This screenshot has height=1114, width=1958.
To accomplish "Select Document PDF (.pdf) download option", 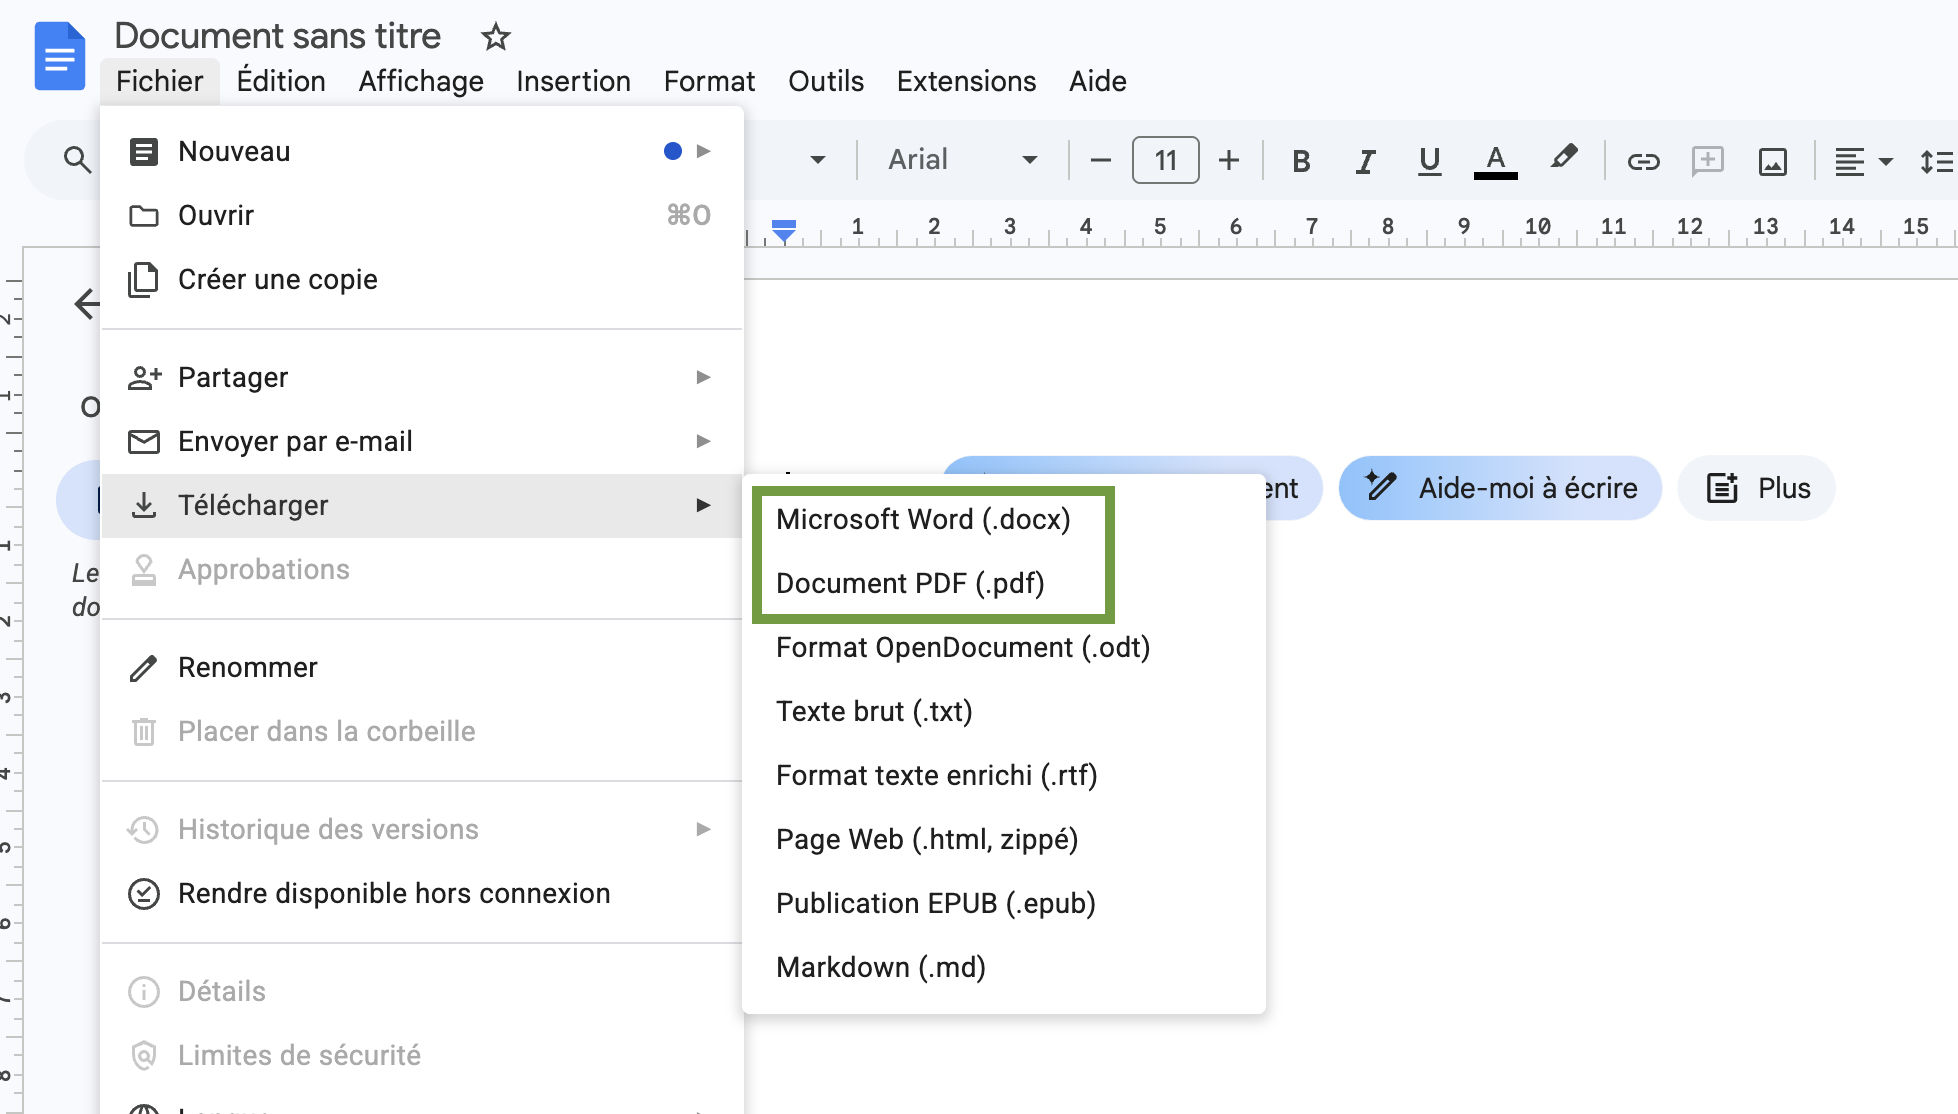I will [911, 583].
